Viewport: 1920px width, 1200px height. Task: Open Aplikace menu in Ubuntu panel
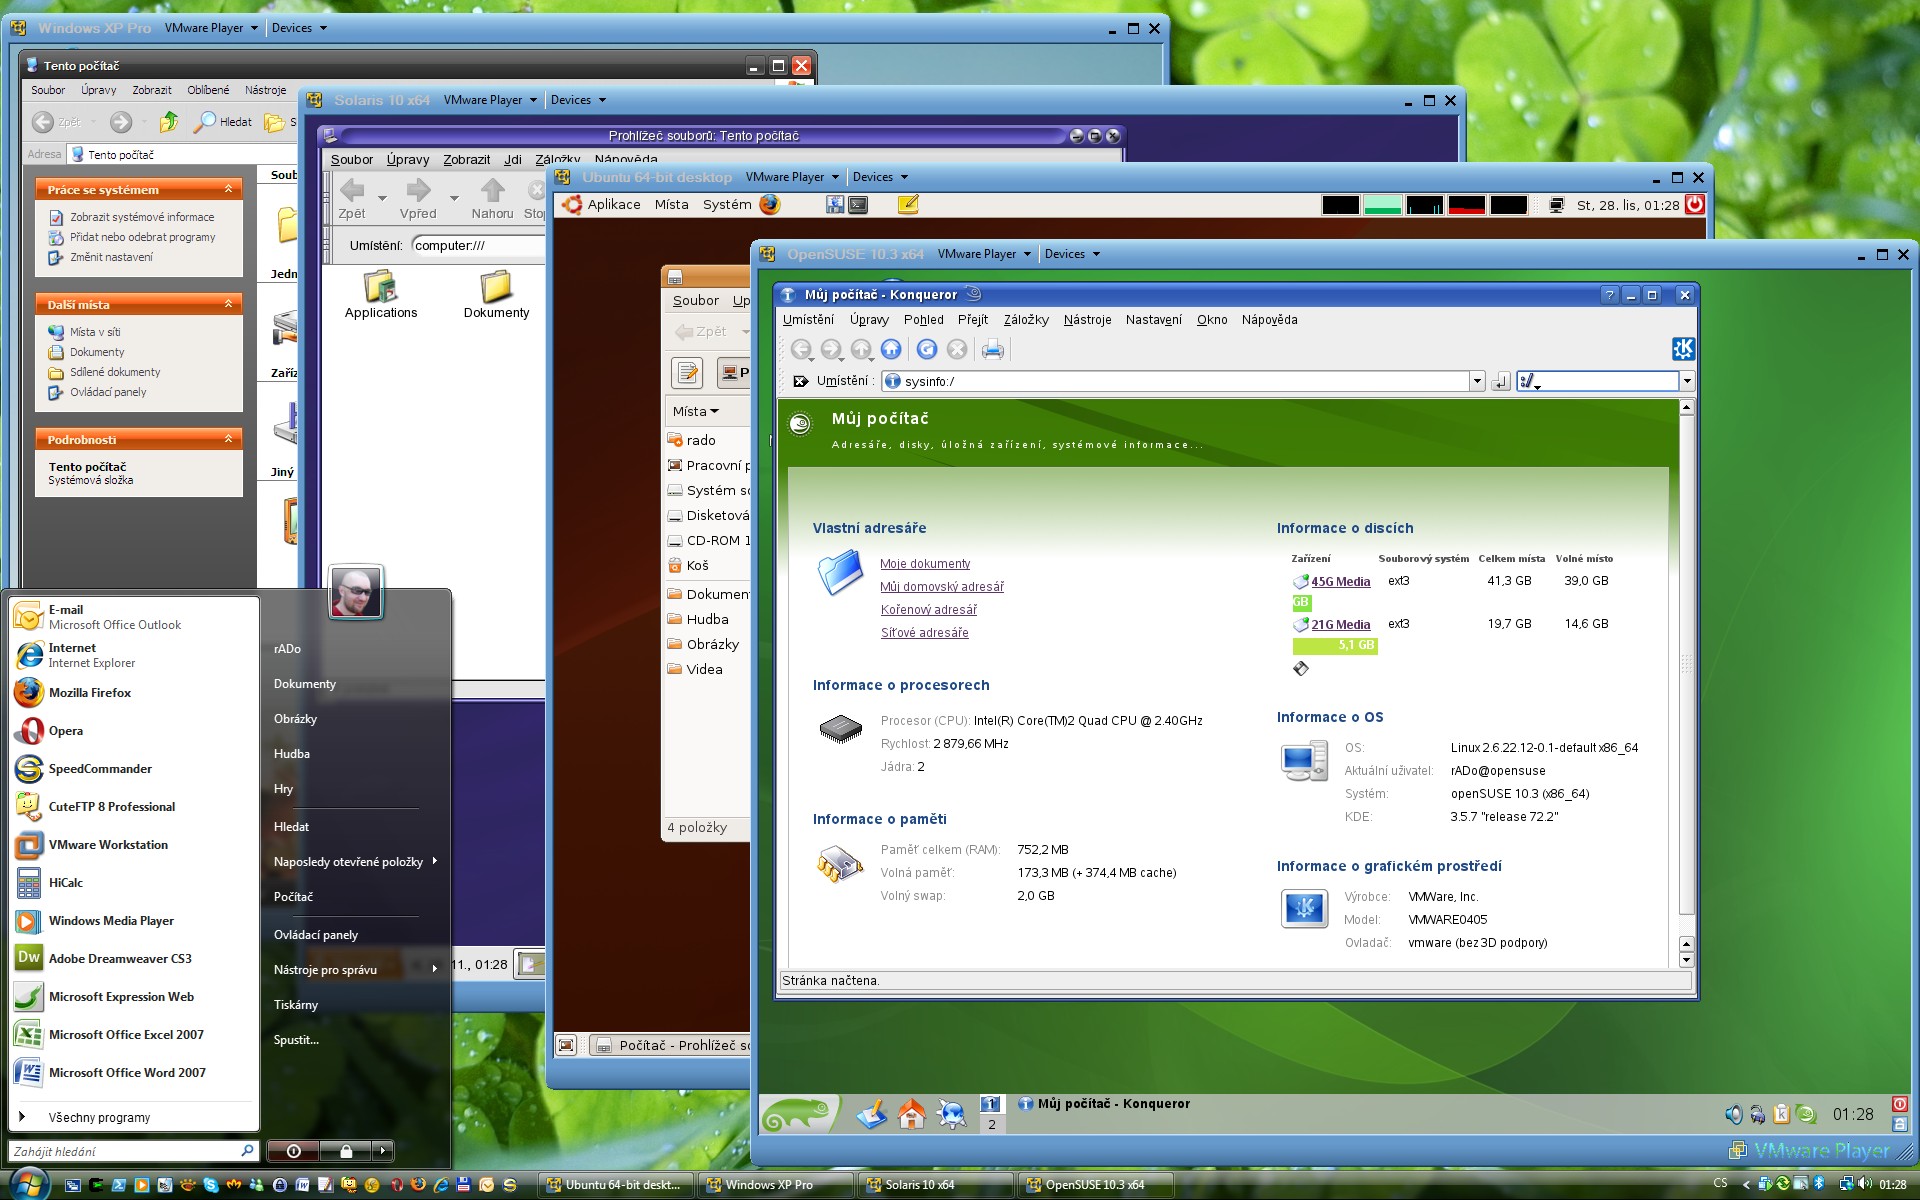(613, 204)
